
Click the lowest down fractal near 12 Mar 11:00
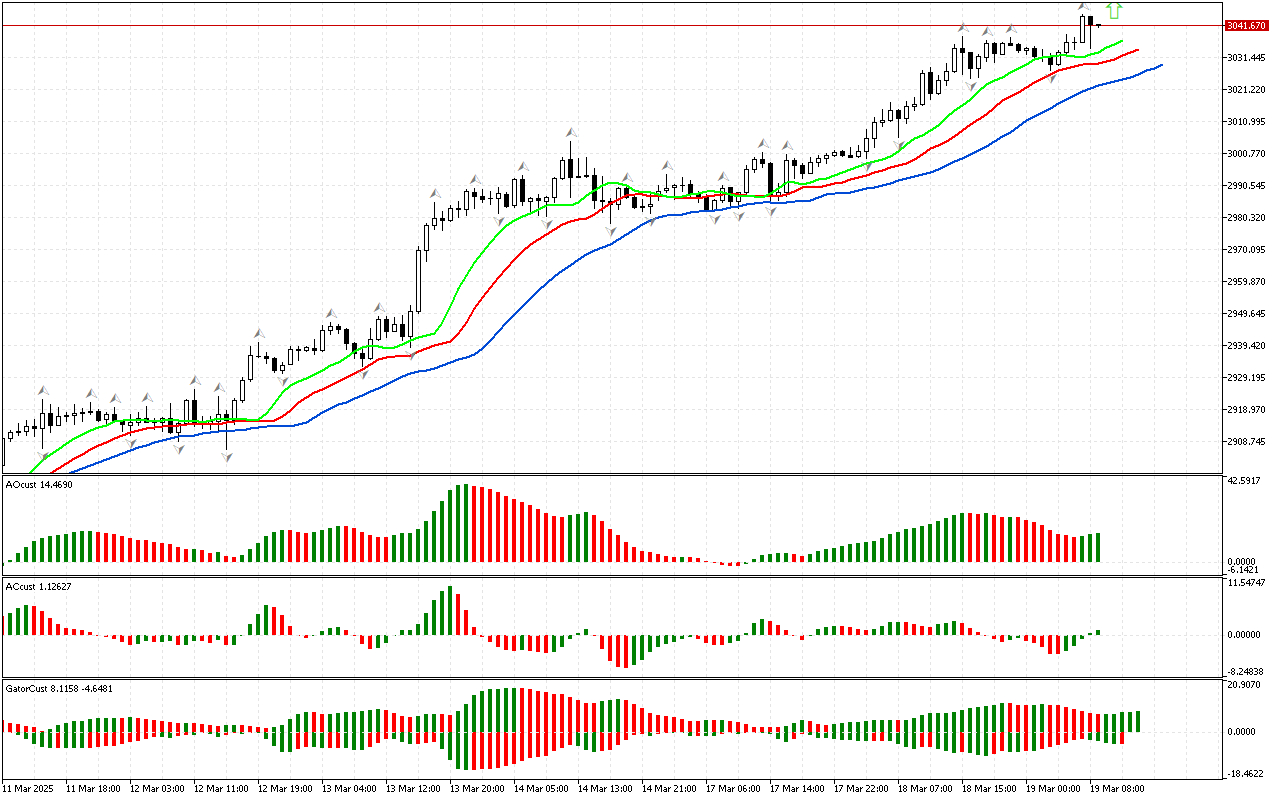click(227, 457)
